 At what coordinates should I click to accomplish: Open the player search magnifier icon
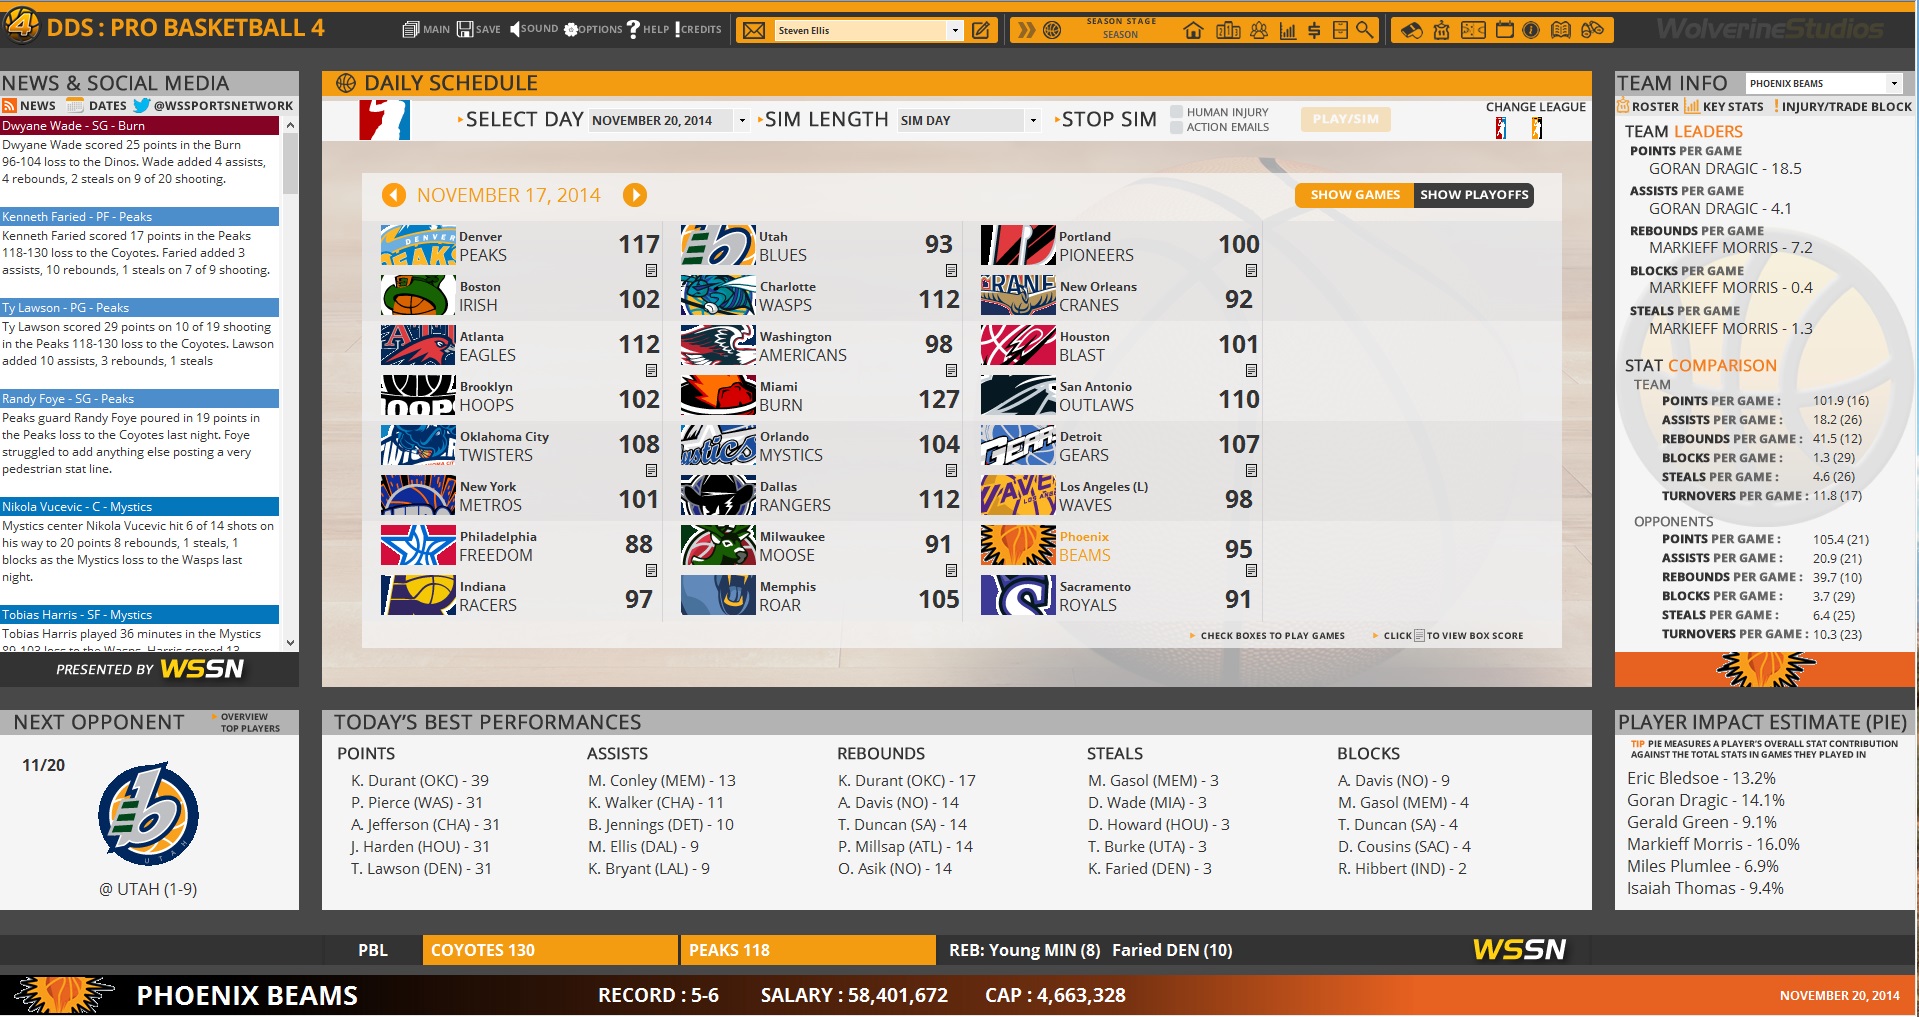point(1365,31)
